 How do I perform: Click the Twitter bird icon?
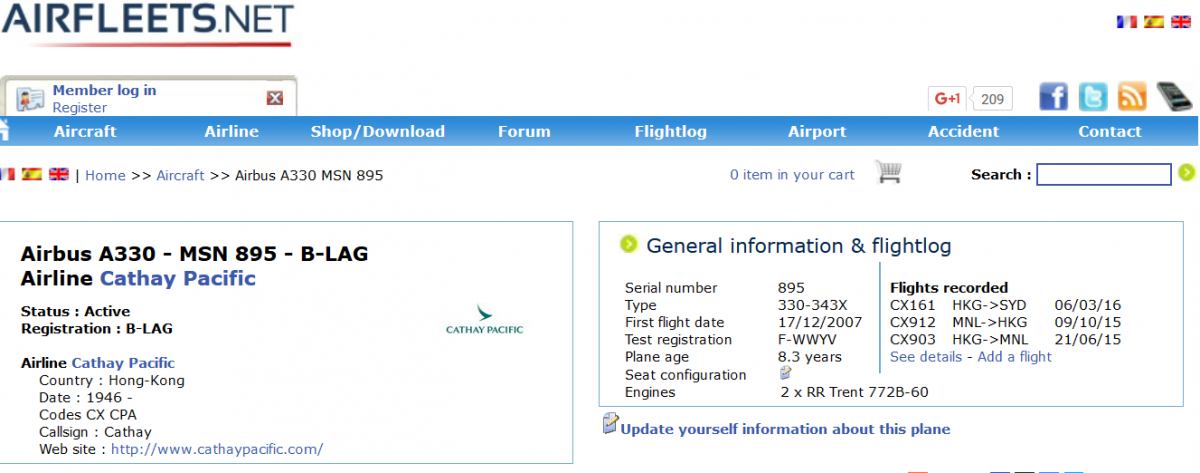pos(1093,96)
